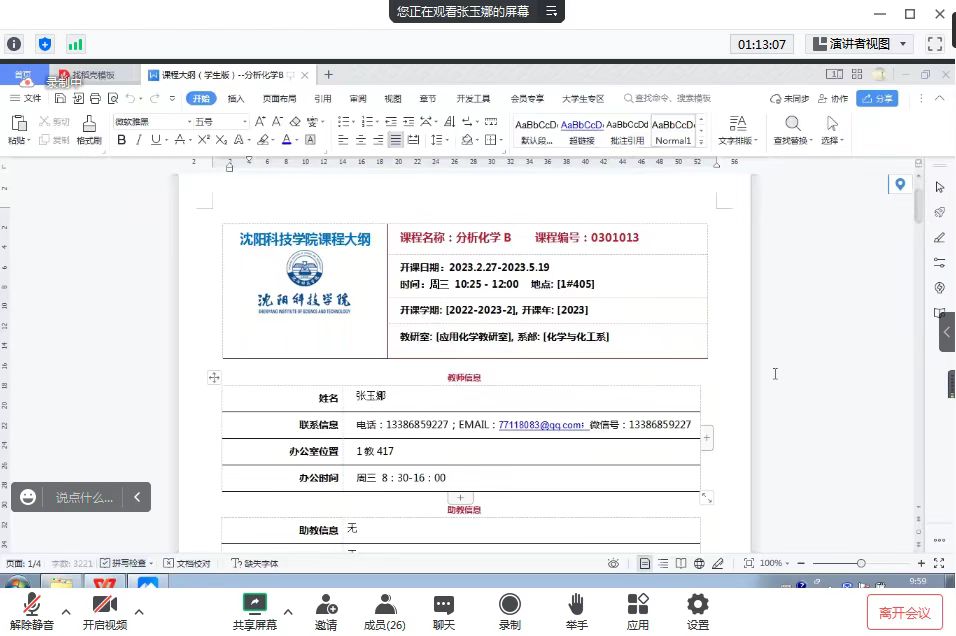
Task: Open the Share Screen (共享屏幕) control
Action: [x=255, y=611]
